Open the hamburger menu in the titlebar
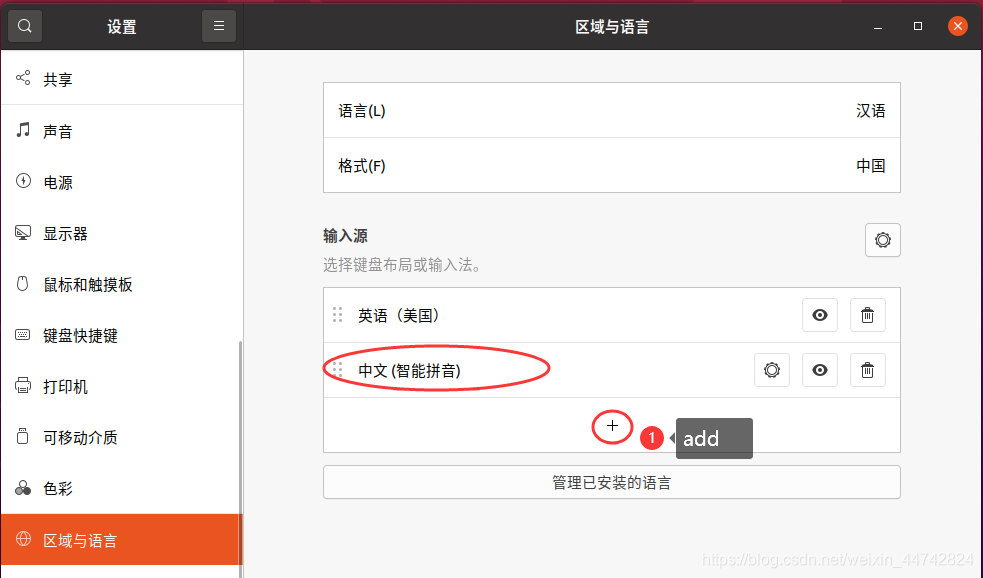 point(218,25)
